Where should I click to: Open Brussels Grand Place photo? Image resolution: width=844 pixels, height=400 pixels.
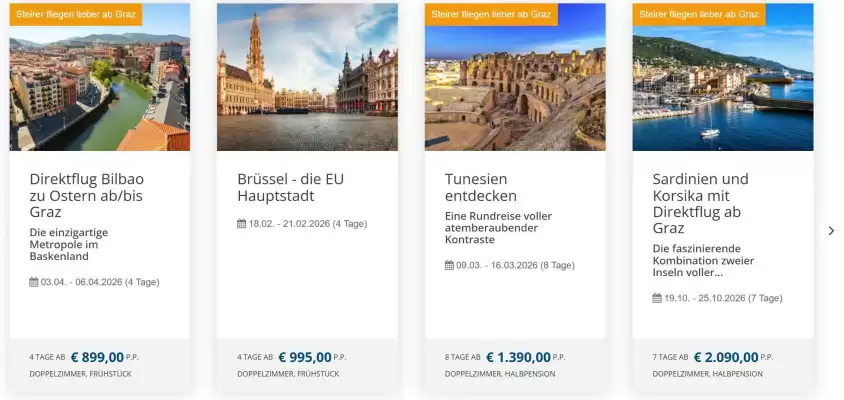[307, 78]
